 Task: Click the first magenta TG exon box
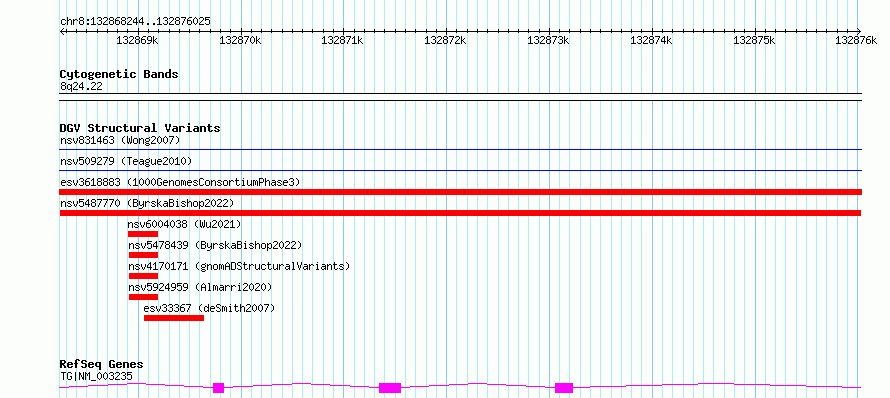pos(219,388)
